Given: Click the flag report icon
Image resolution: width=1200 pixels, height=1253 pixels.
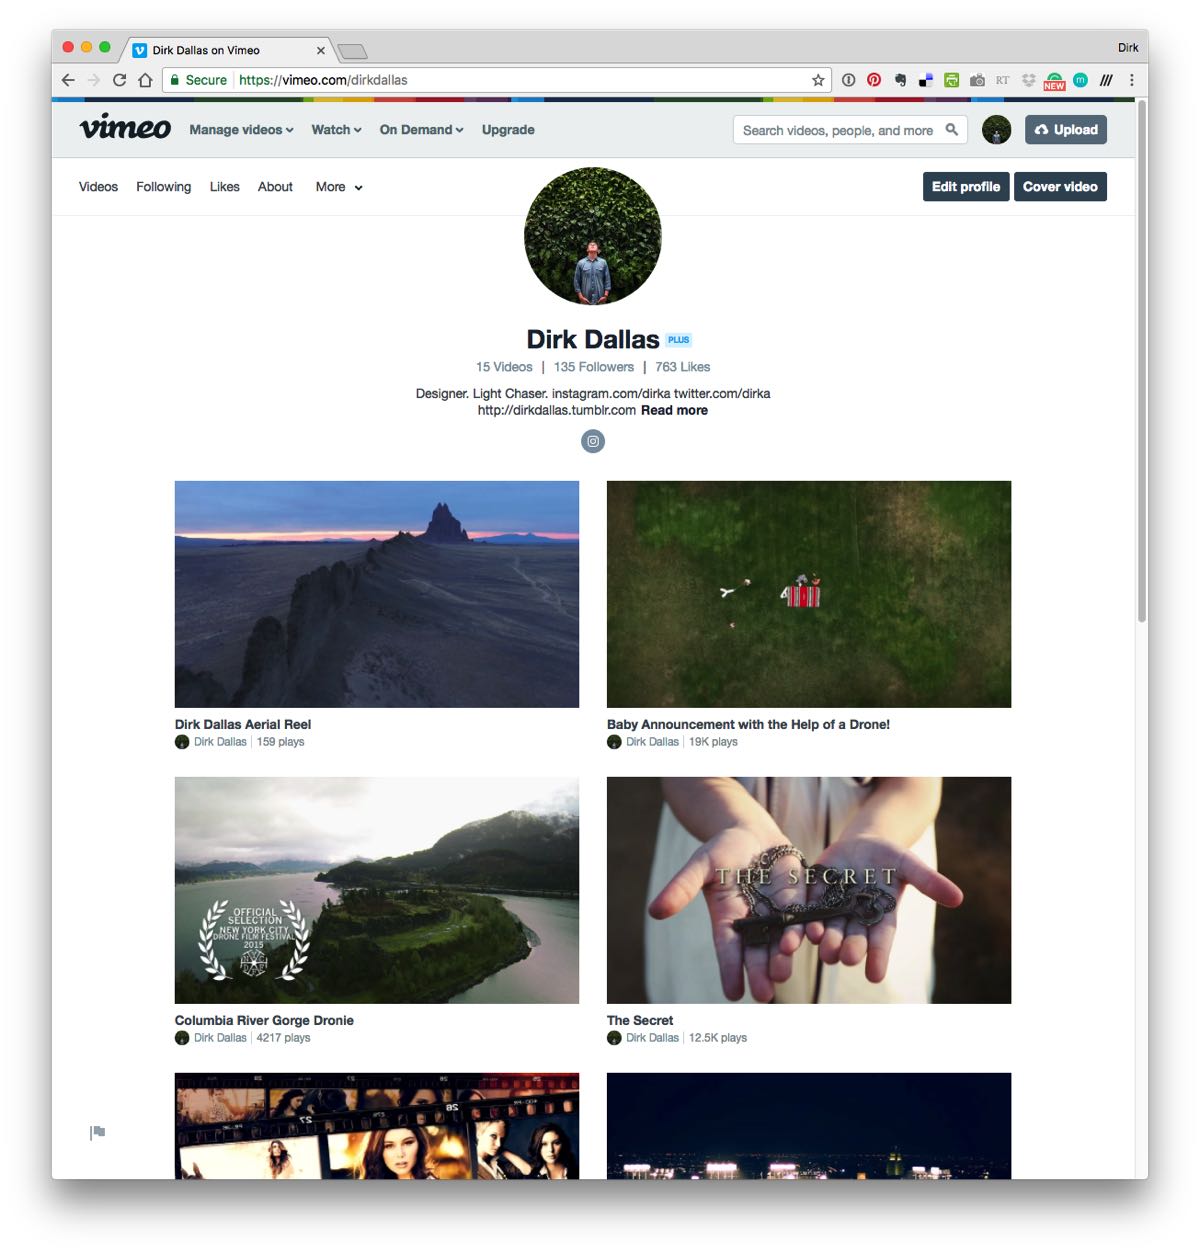Looking at the screenshot, I should tap(97, 1132).
